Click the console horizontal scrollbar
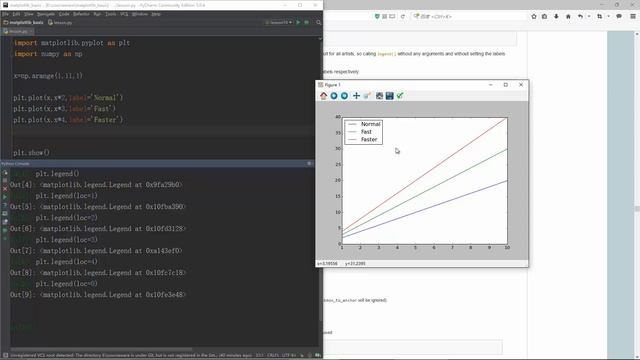Image resolution: width=640 pixels, height=360 pixels. pyautogui.click(x=101, y=349)
